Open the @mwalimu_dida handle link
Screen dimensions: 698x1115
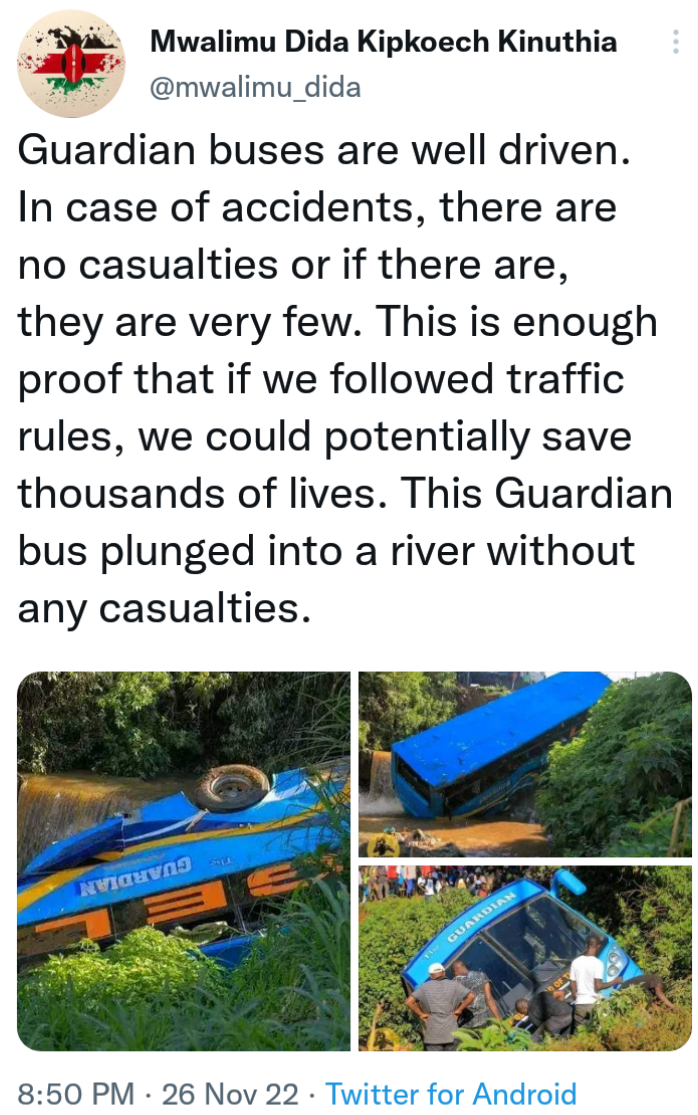256,87
